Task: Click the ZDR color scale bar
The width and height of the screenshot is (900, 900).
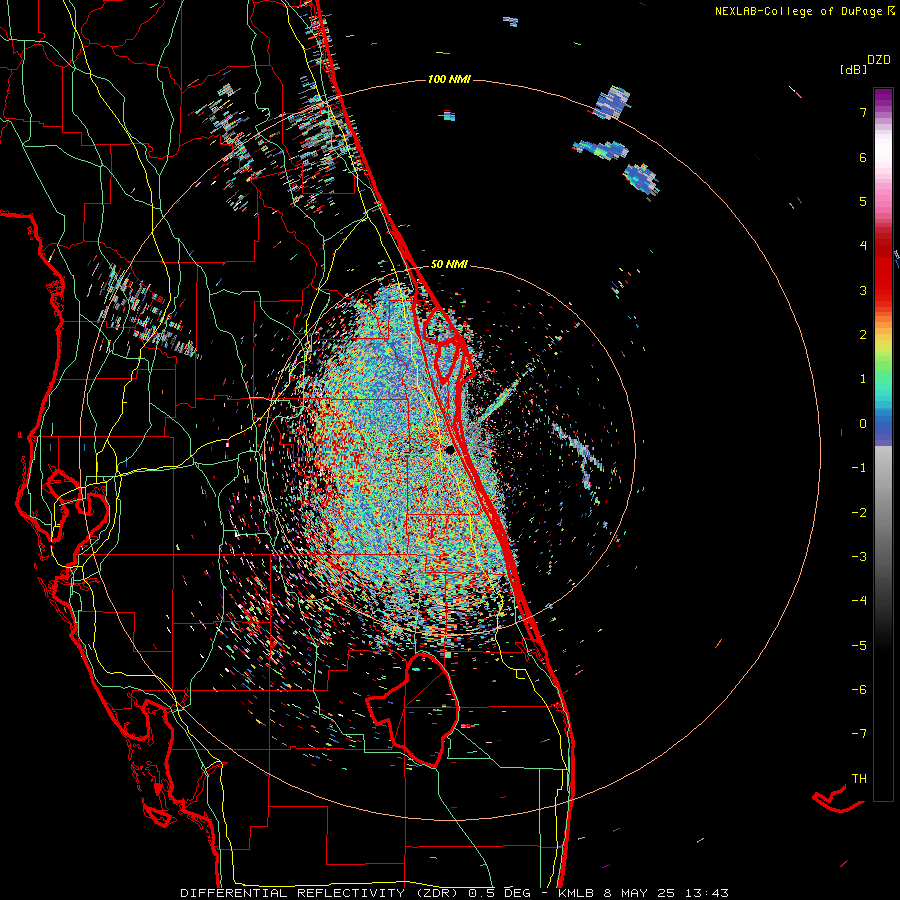Action: 883,444
